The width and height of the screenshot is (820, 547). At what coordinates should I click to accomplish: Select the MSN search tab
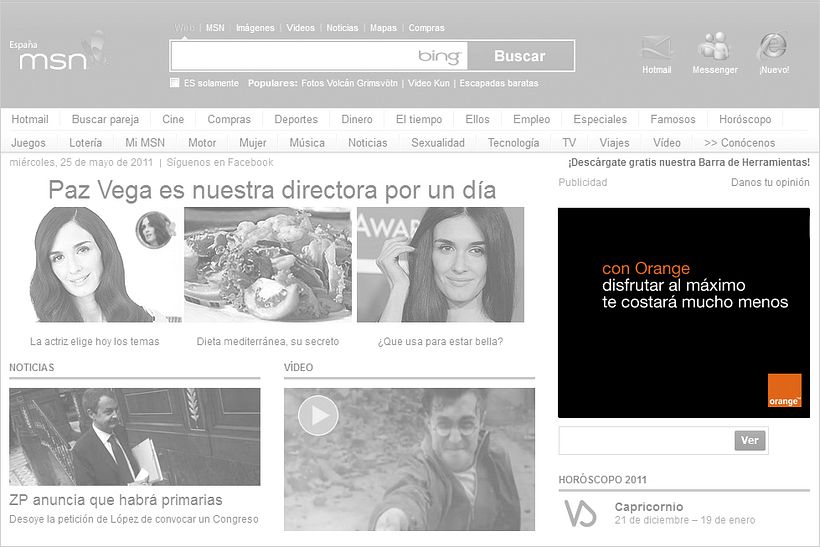(x=215, y=28)
